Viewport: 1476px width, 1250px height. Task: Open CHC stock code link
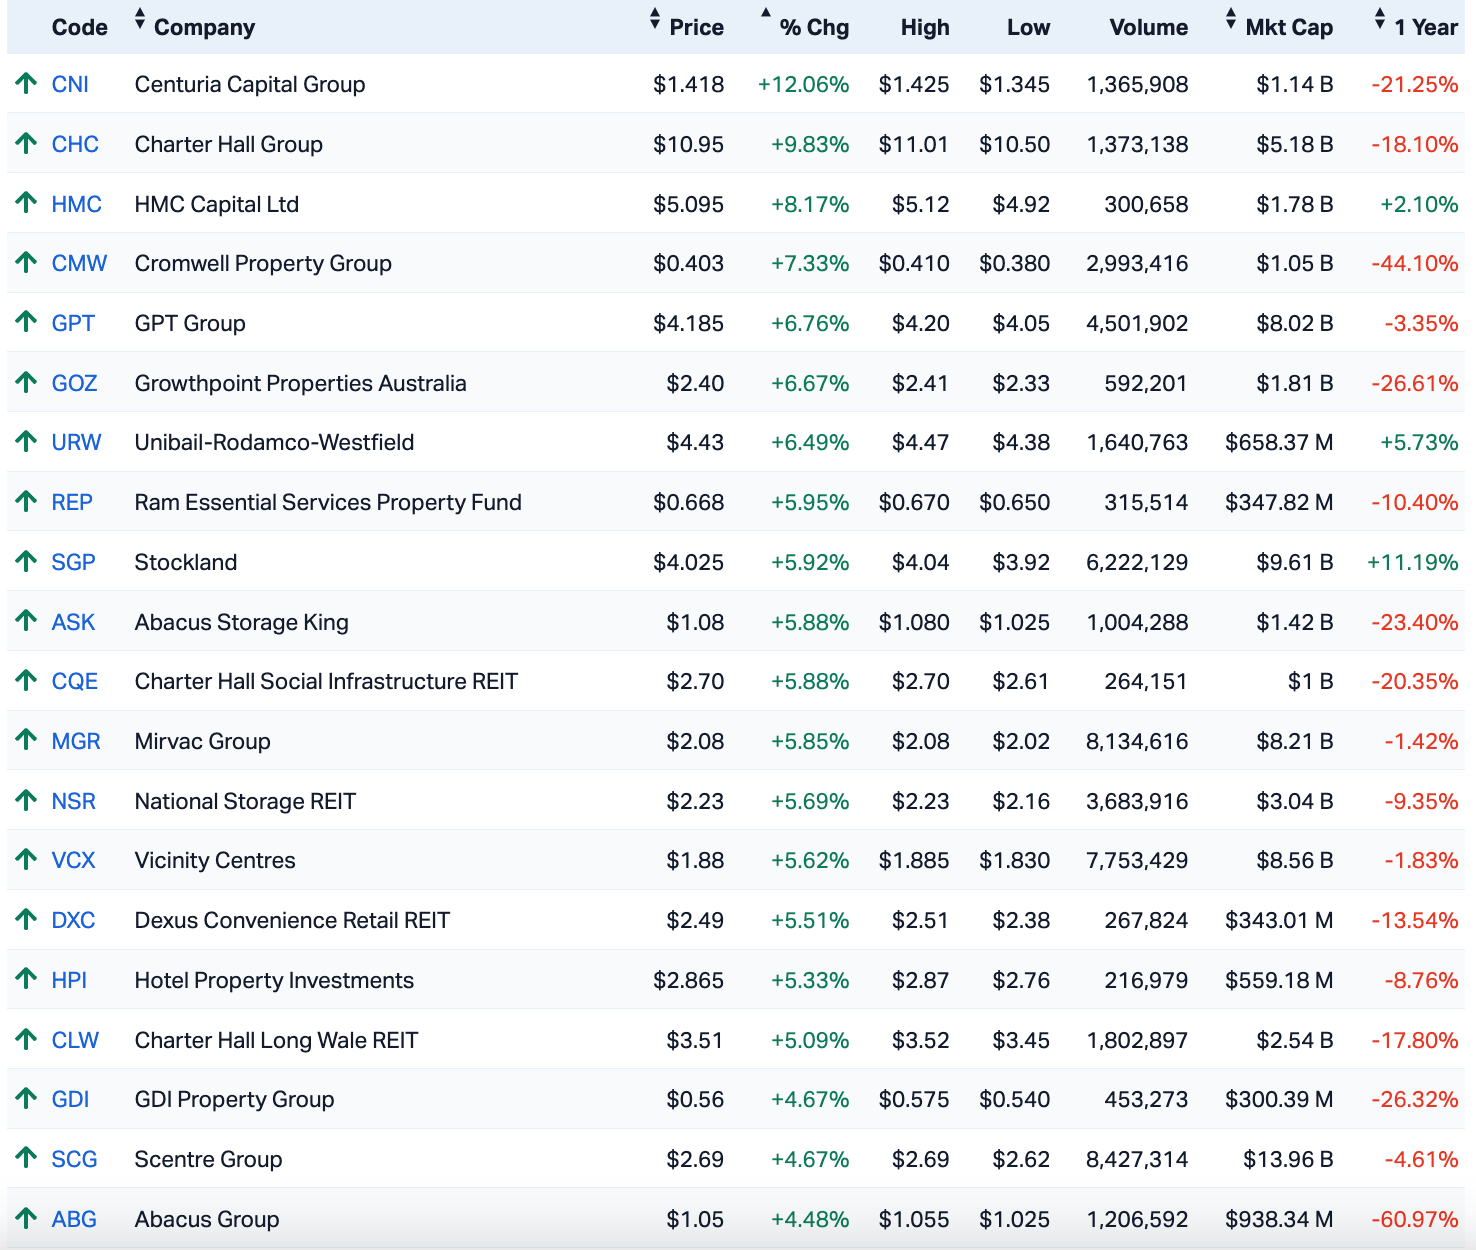click(75, 144)
